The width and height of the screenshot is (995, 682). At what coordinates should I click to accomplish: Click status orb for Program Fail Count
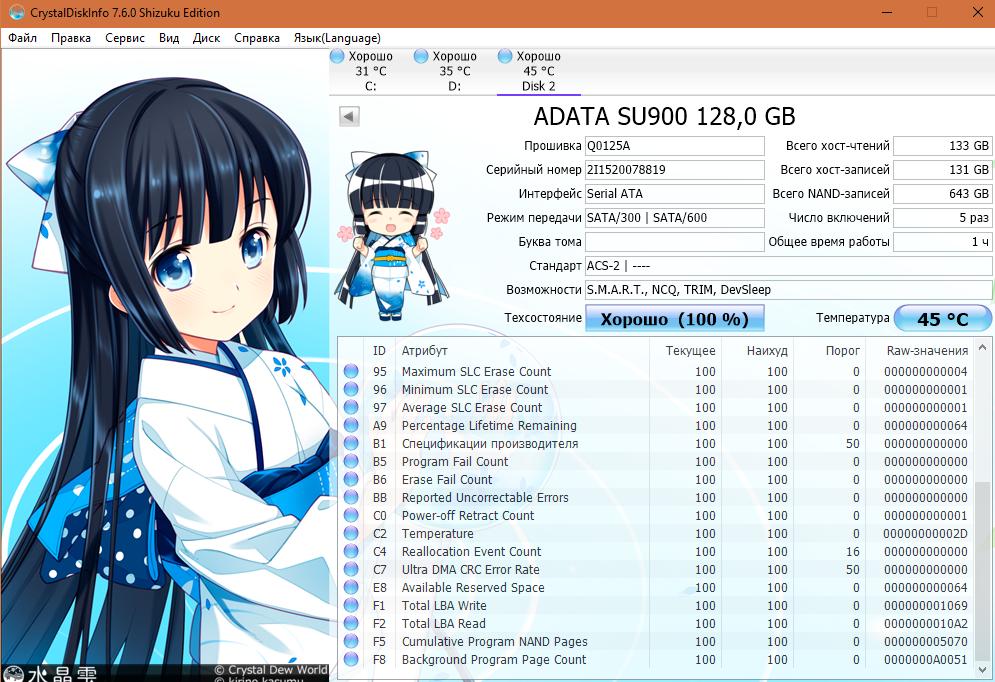(351, 461)
